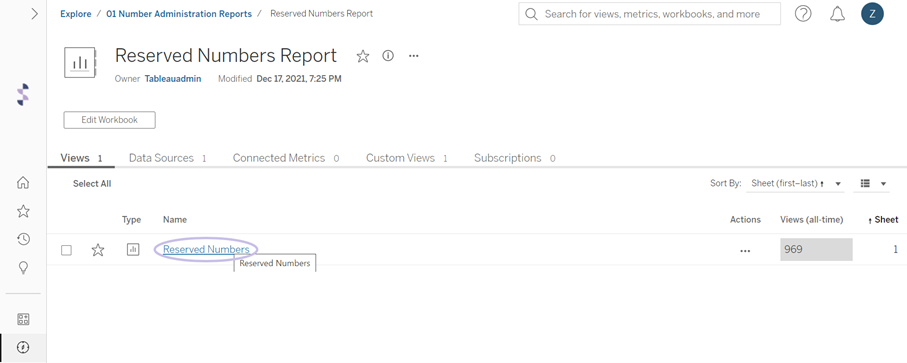
Task: Select the Views tab
Action: point(81,158)
